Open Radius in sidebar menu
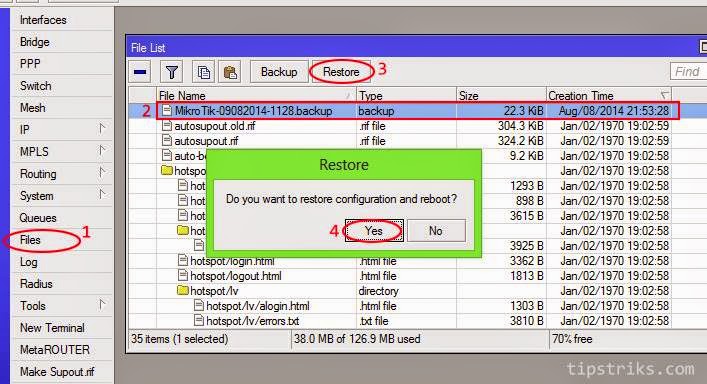This screenshot has width=707, height=384. (36, 283)
